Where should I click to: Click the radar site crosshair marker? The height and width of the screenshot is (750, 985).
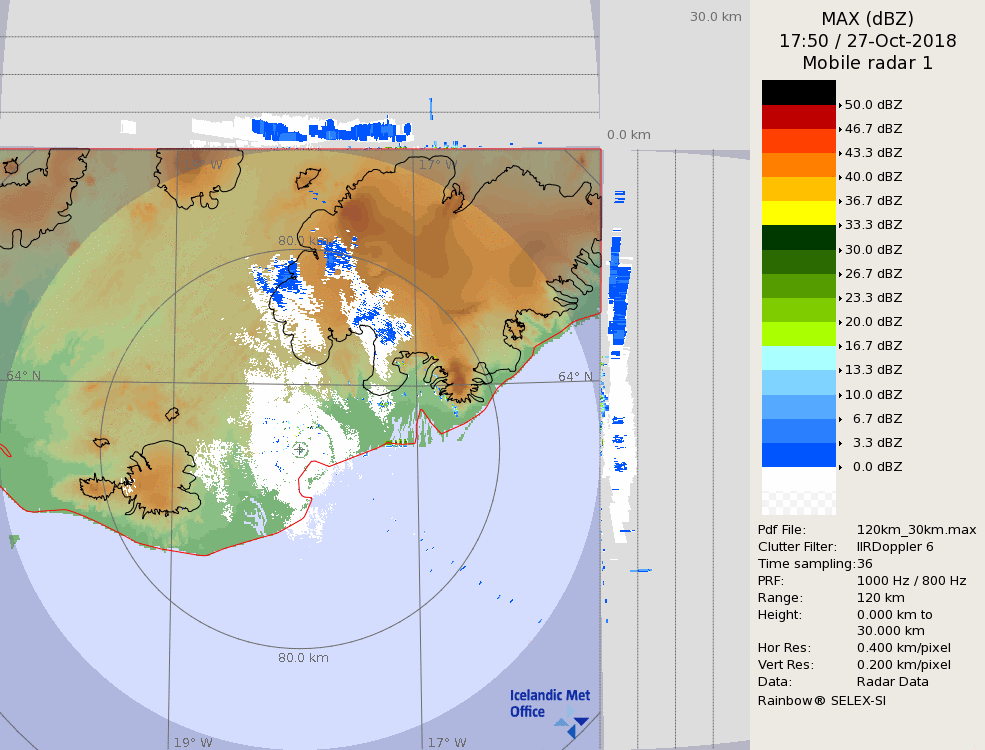300,450
